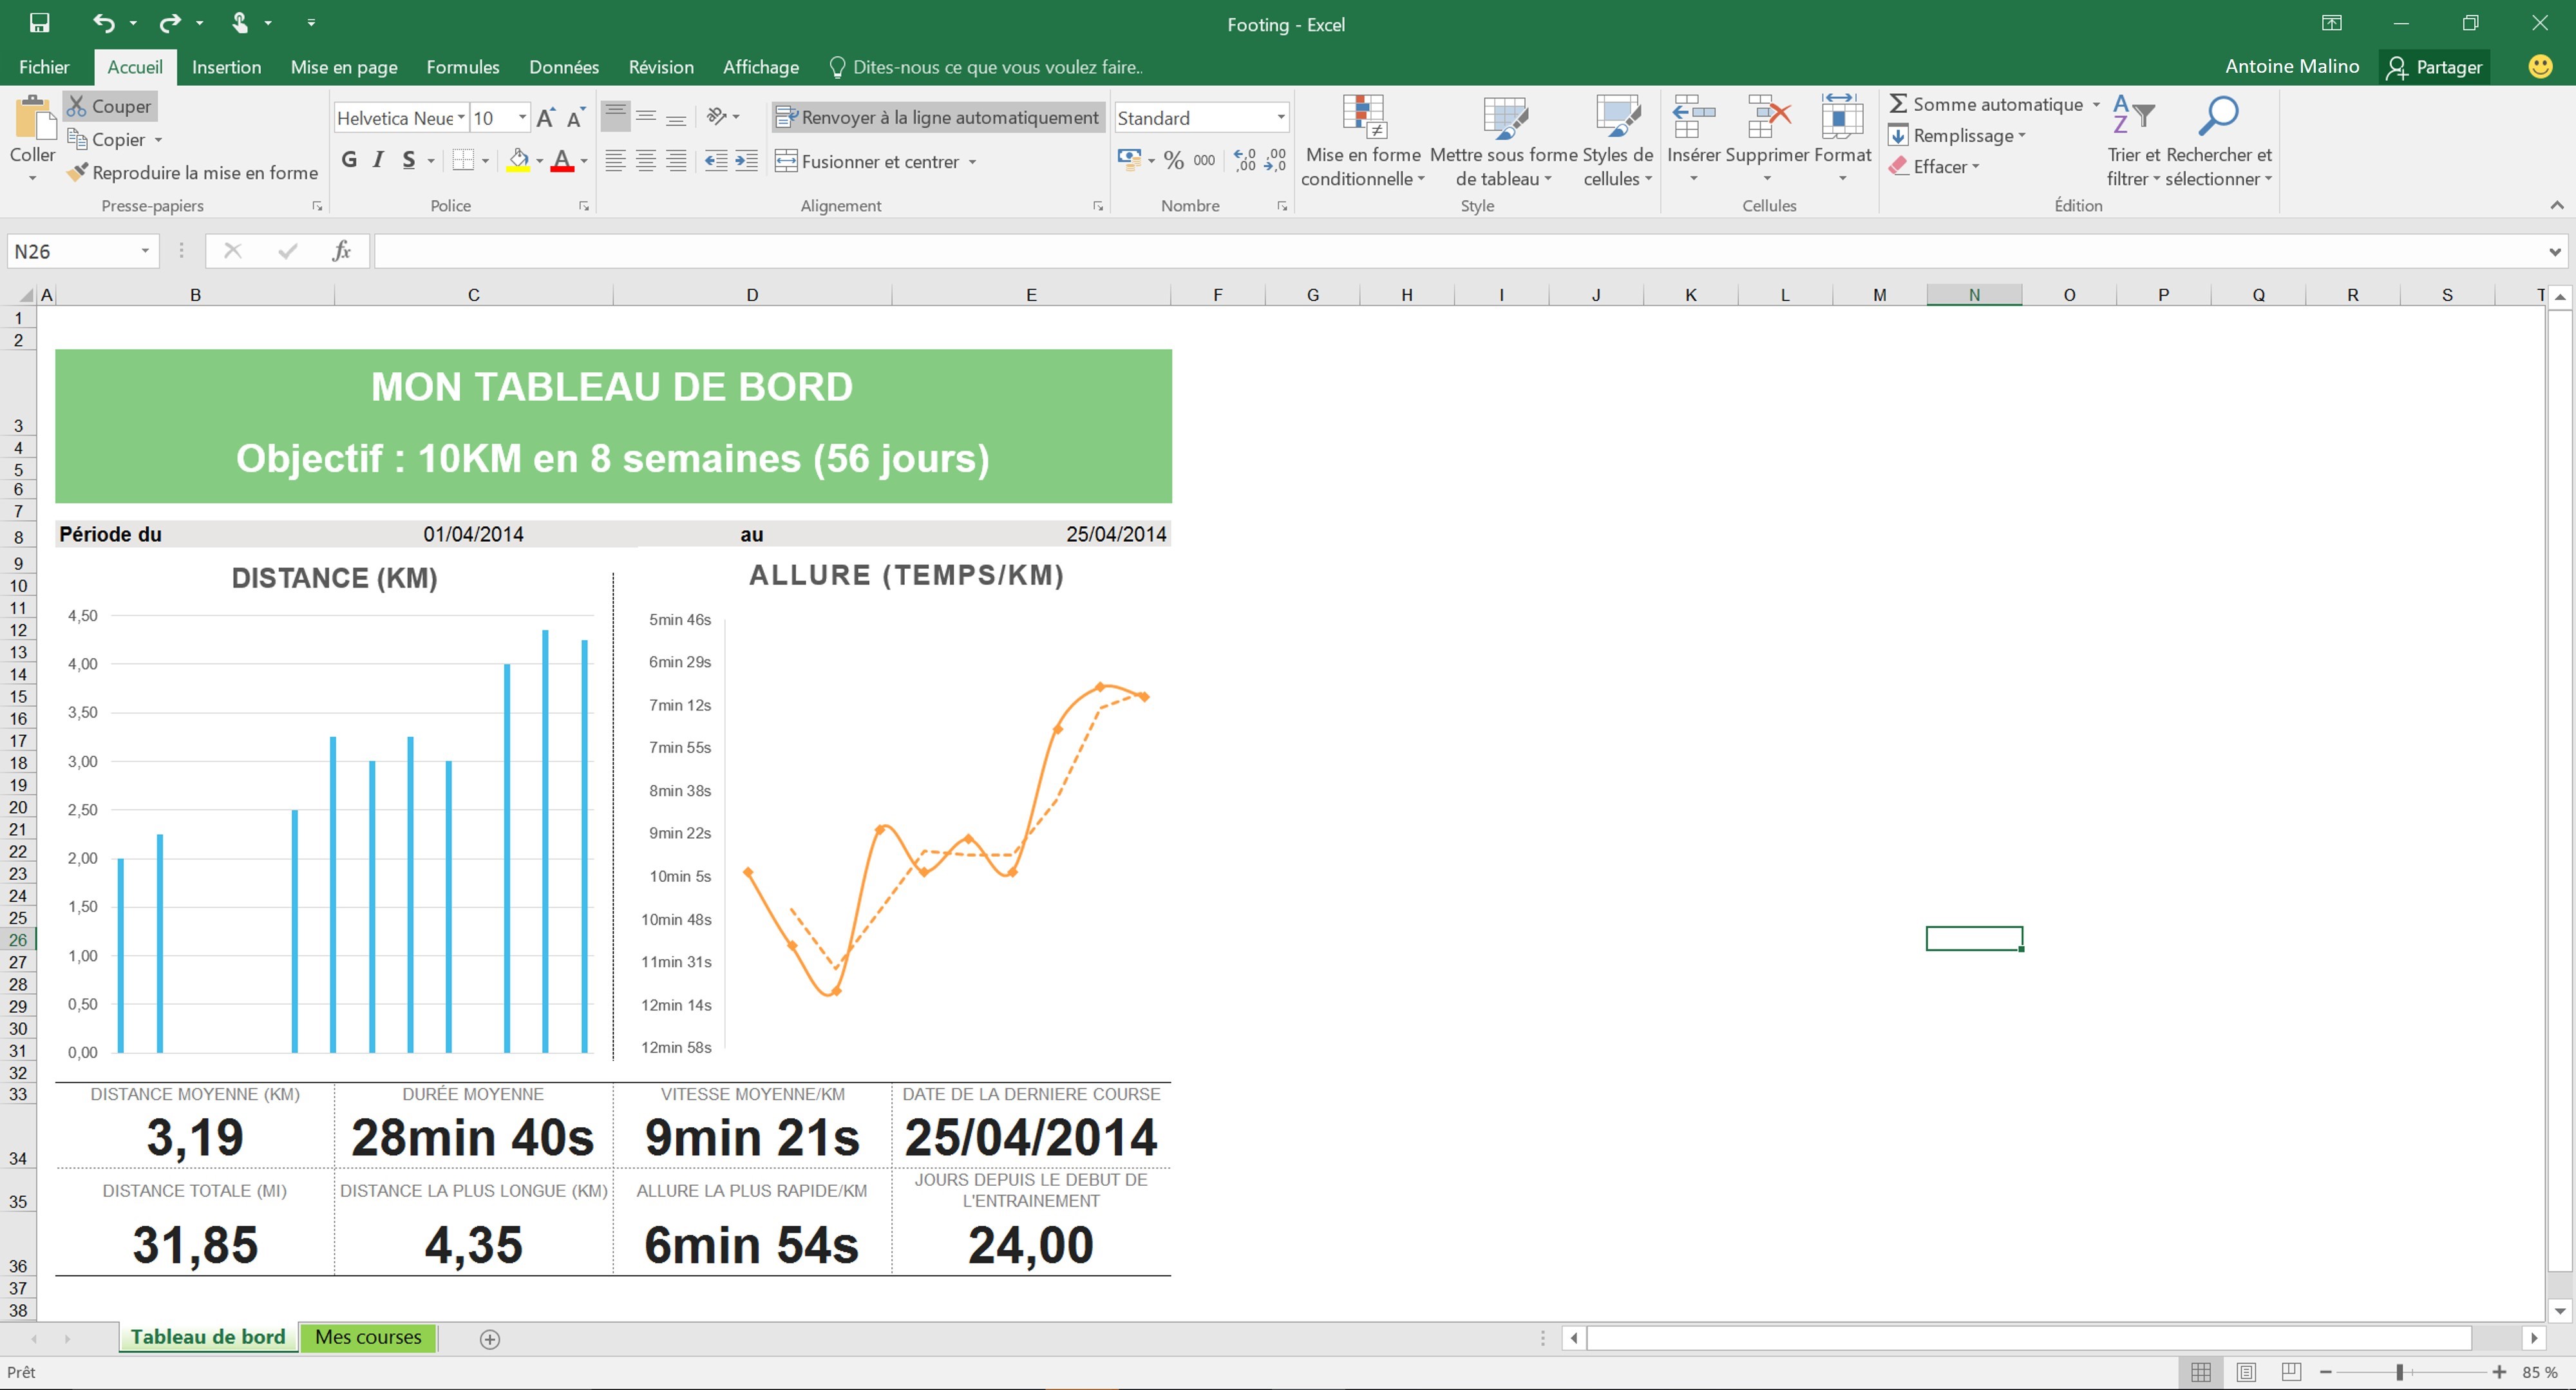Open the Fichier menu
Viewport: 2576px width, 1390px height.
[44, 67]
